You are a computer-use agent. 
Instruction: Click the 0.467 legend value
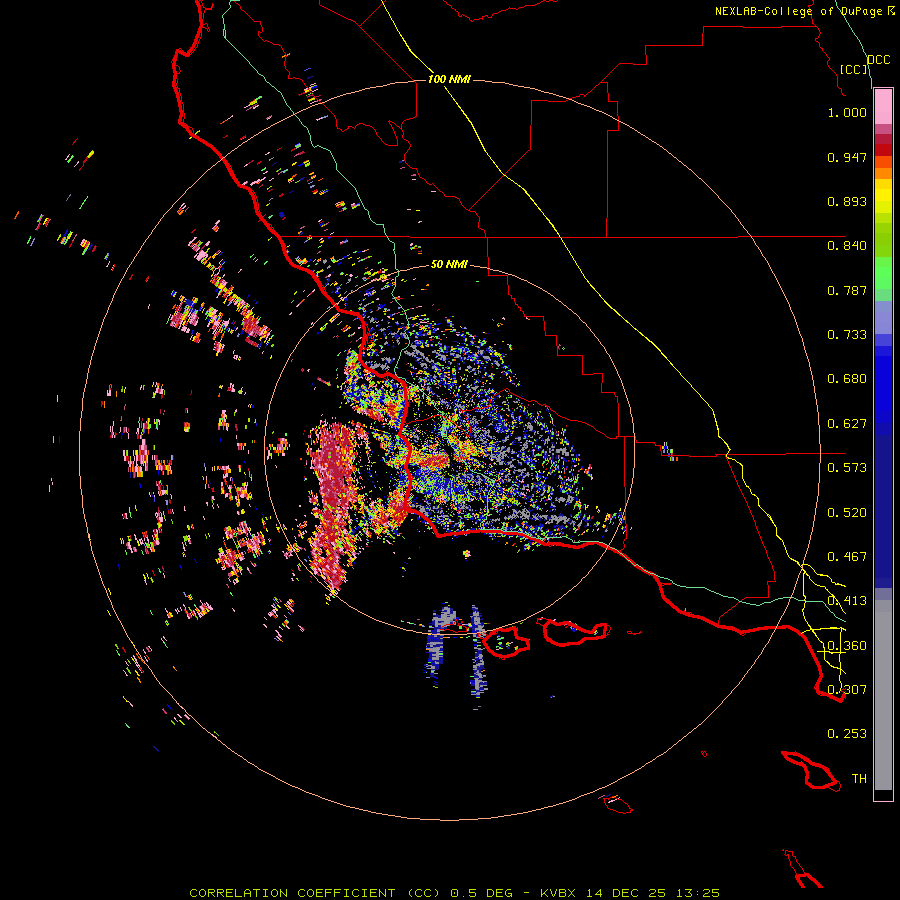point(847,557)
